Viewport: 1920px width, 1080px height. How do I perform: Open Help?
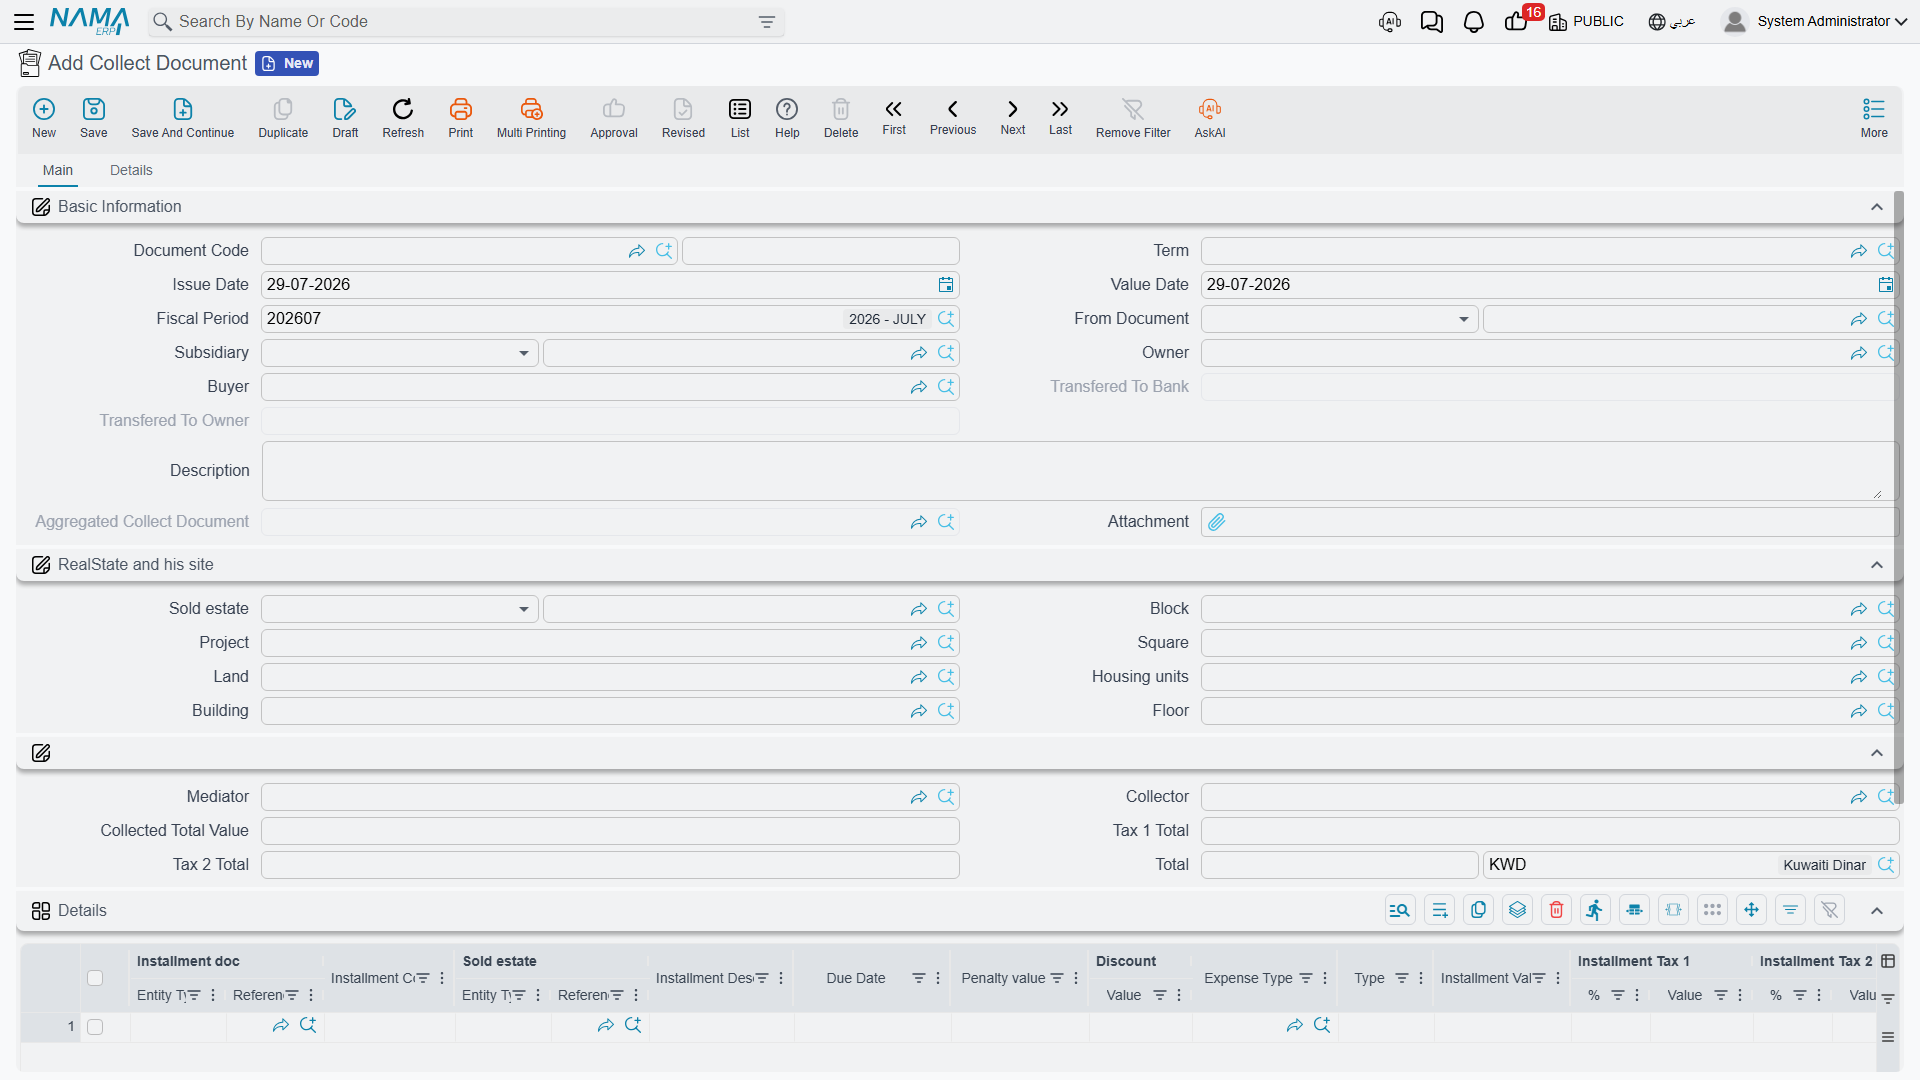tap(787, 117)
